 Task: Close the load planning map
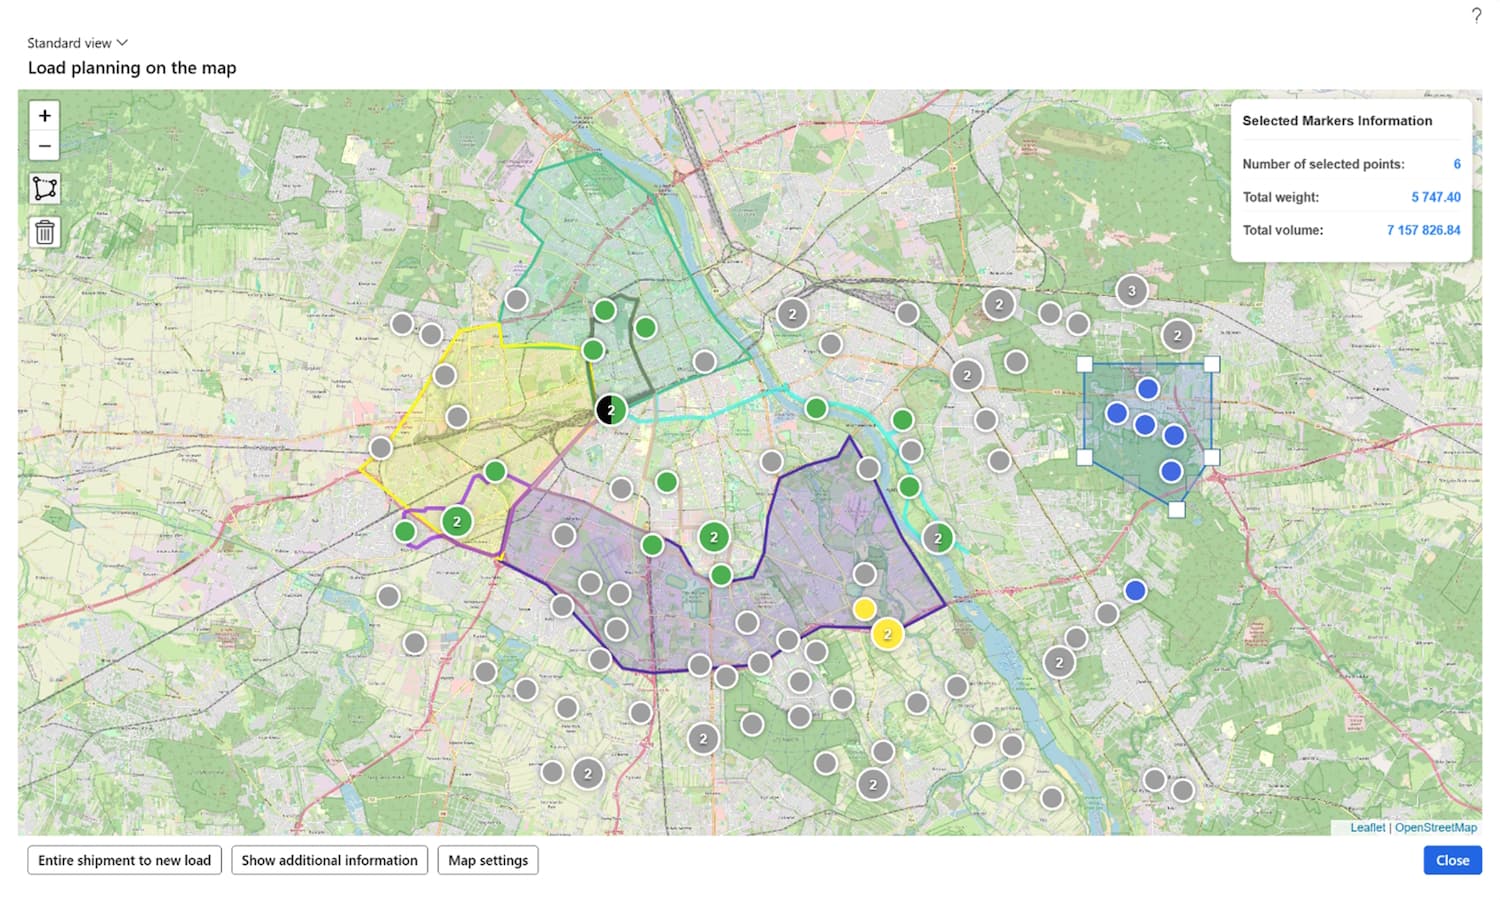(x=1452, y=860)
